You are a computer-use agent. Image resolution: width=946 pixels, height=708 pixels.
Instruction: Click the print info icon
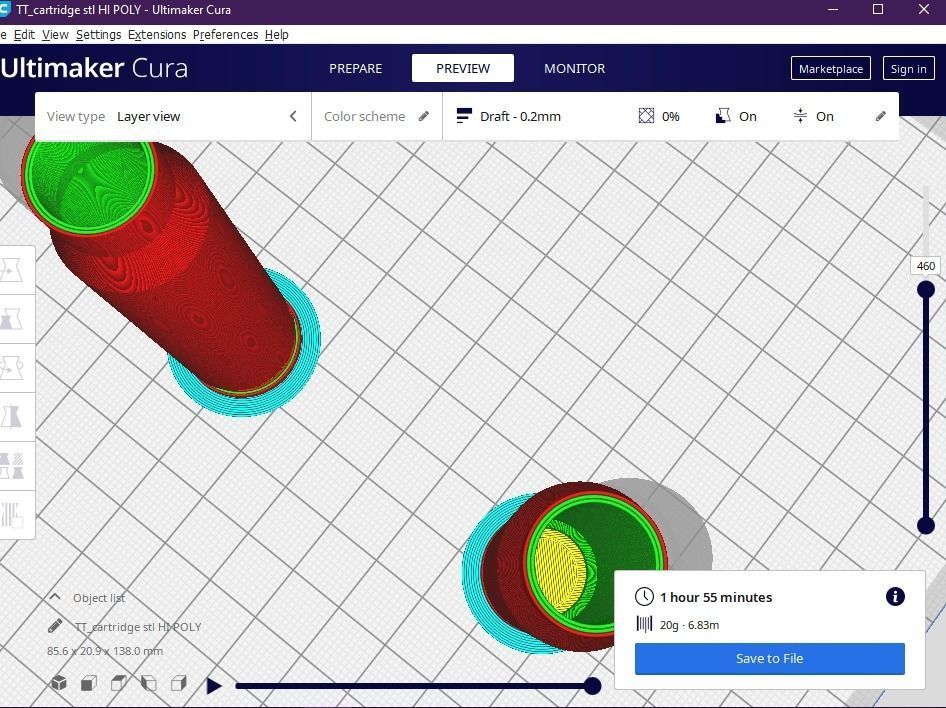895,596
